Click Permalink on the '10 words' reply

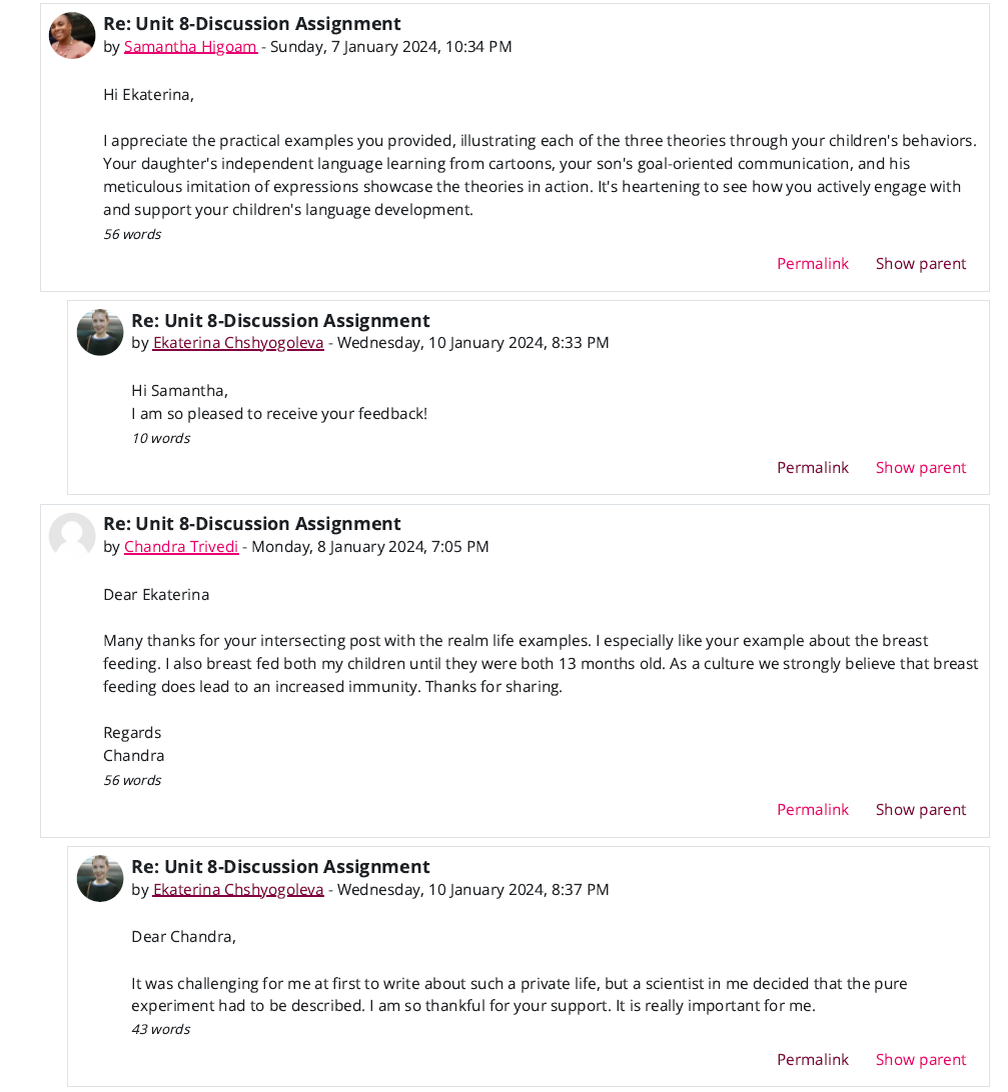[x=812, y=468]
